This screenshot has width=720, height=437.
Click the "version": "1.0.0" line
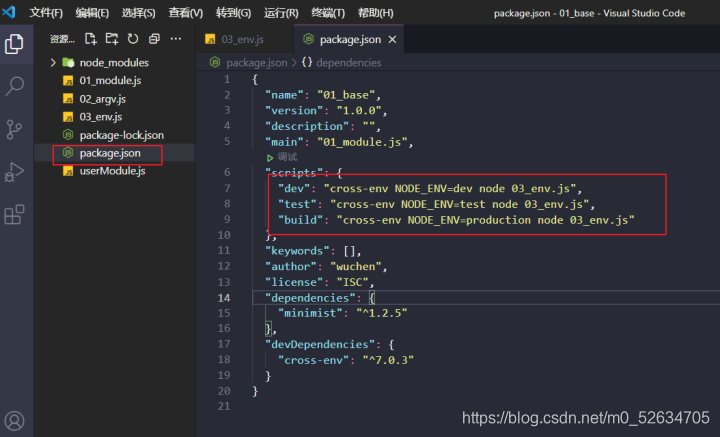pos(326,111)
